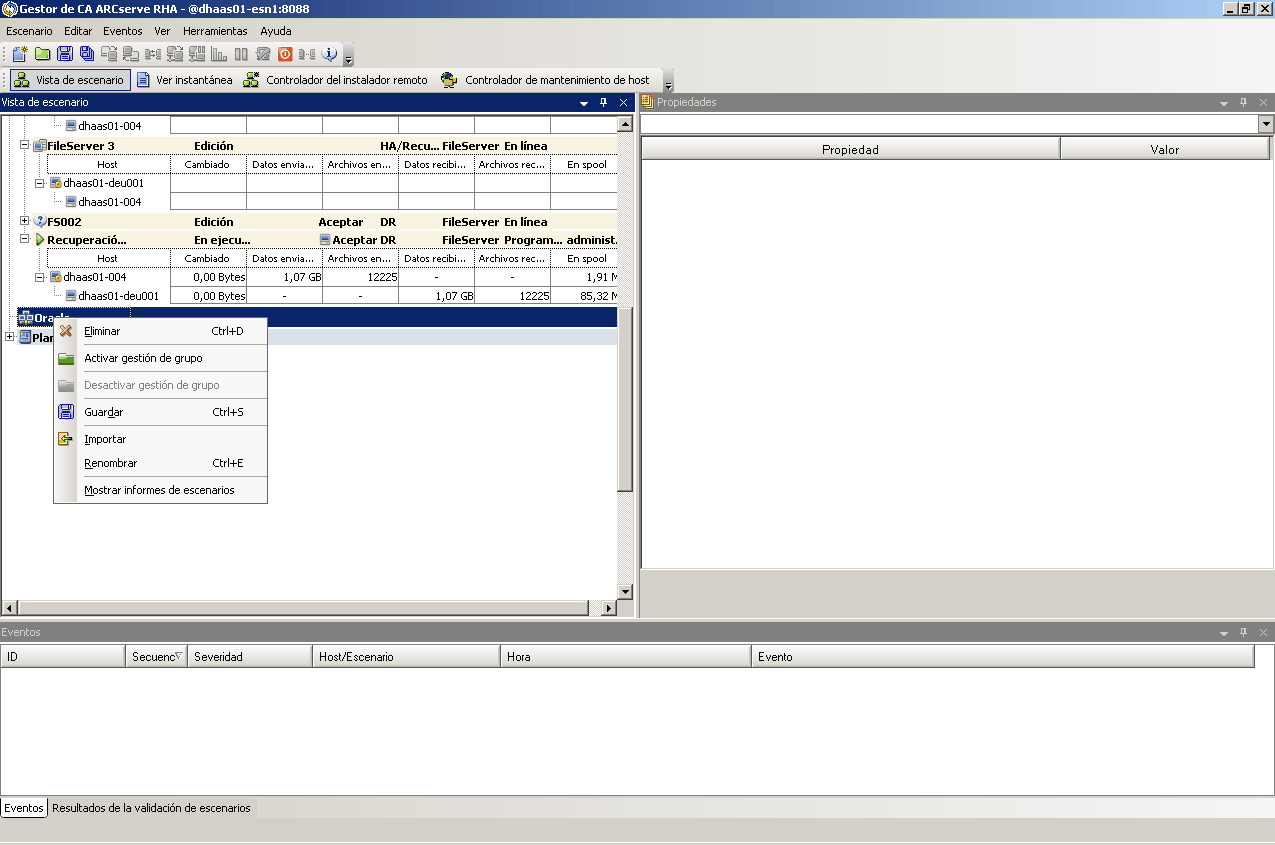Switch to Resultados de la validación tab

151,807
